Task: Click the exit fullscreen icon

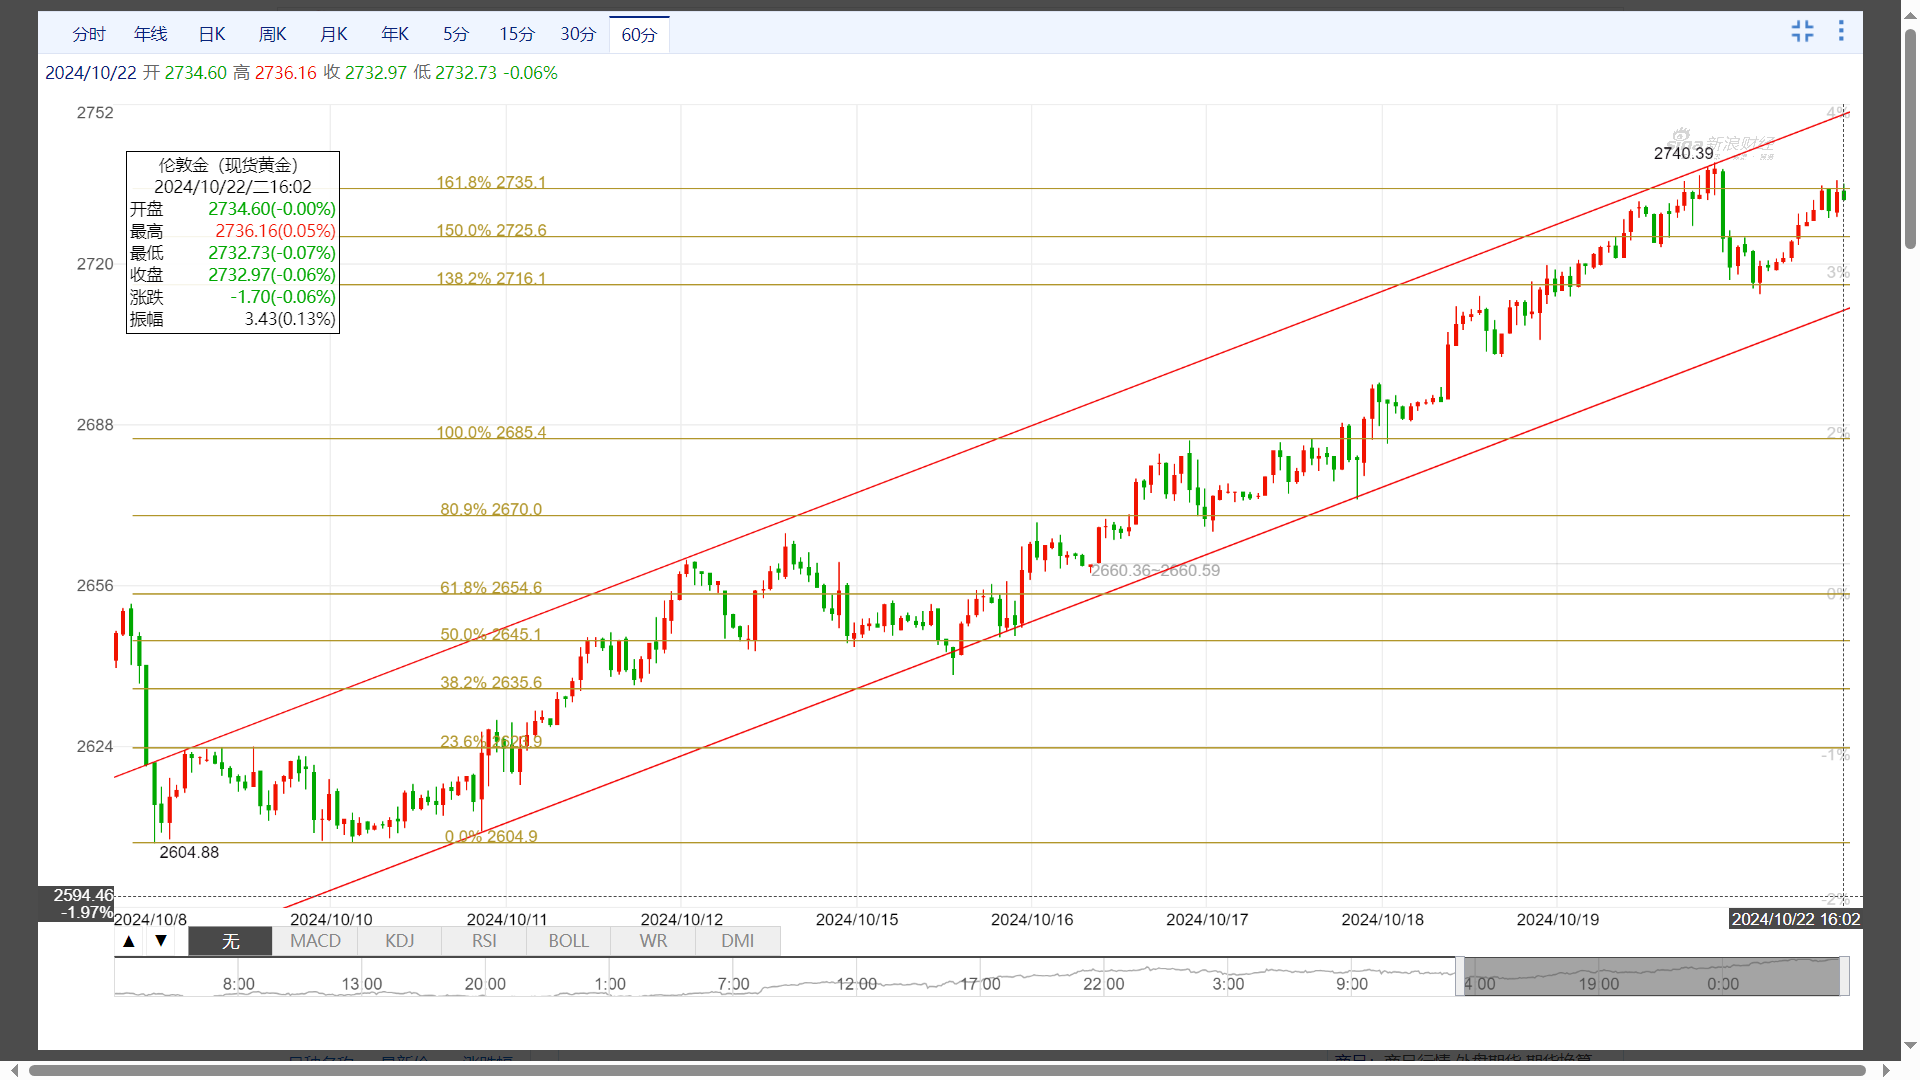Action: pos(1802,32)
